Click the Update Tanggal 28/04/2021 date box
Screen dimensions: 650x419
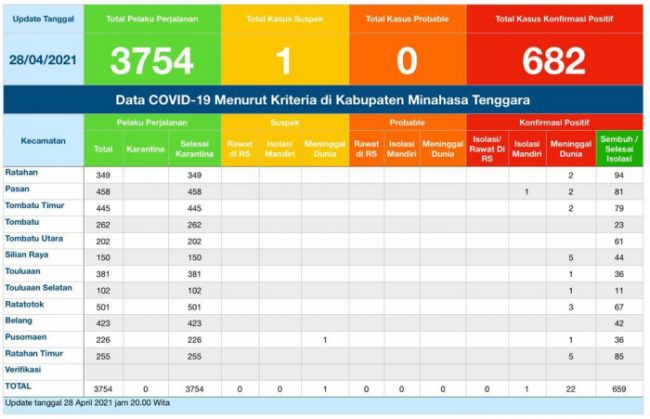tap(42, 48)
